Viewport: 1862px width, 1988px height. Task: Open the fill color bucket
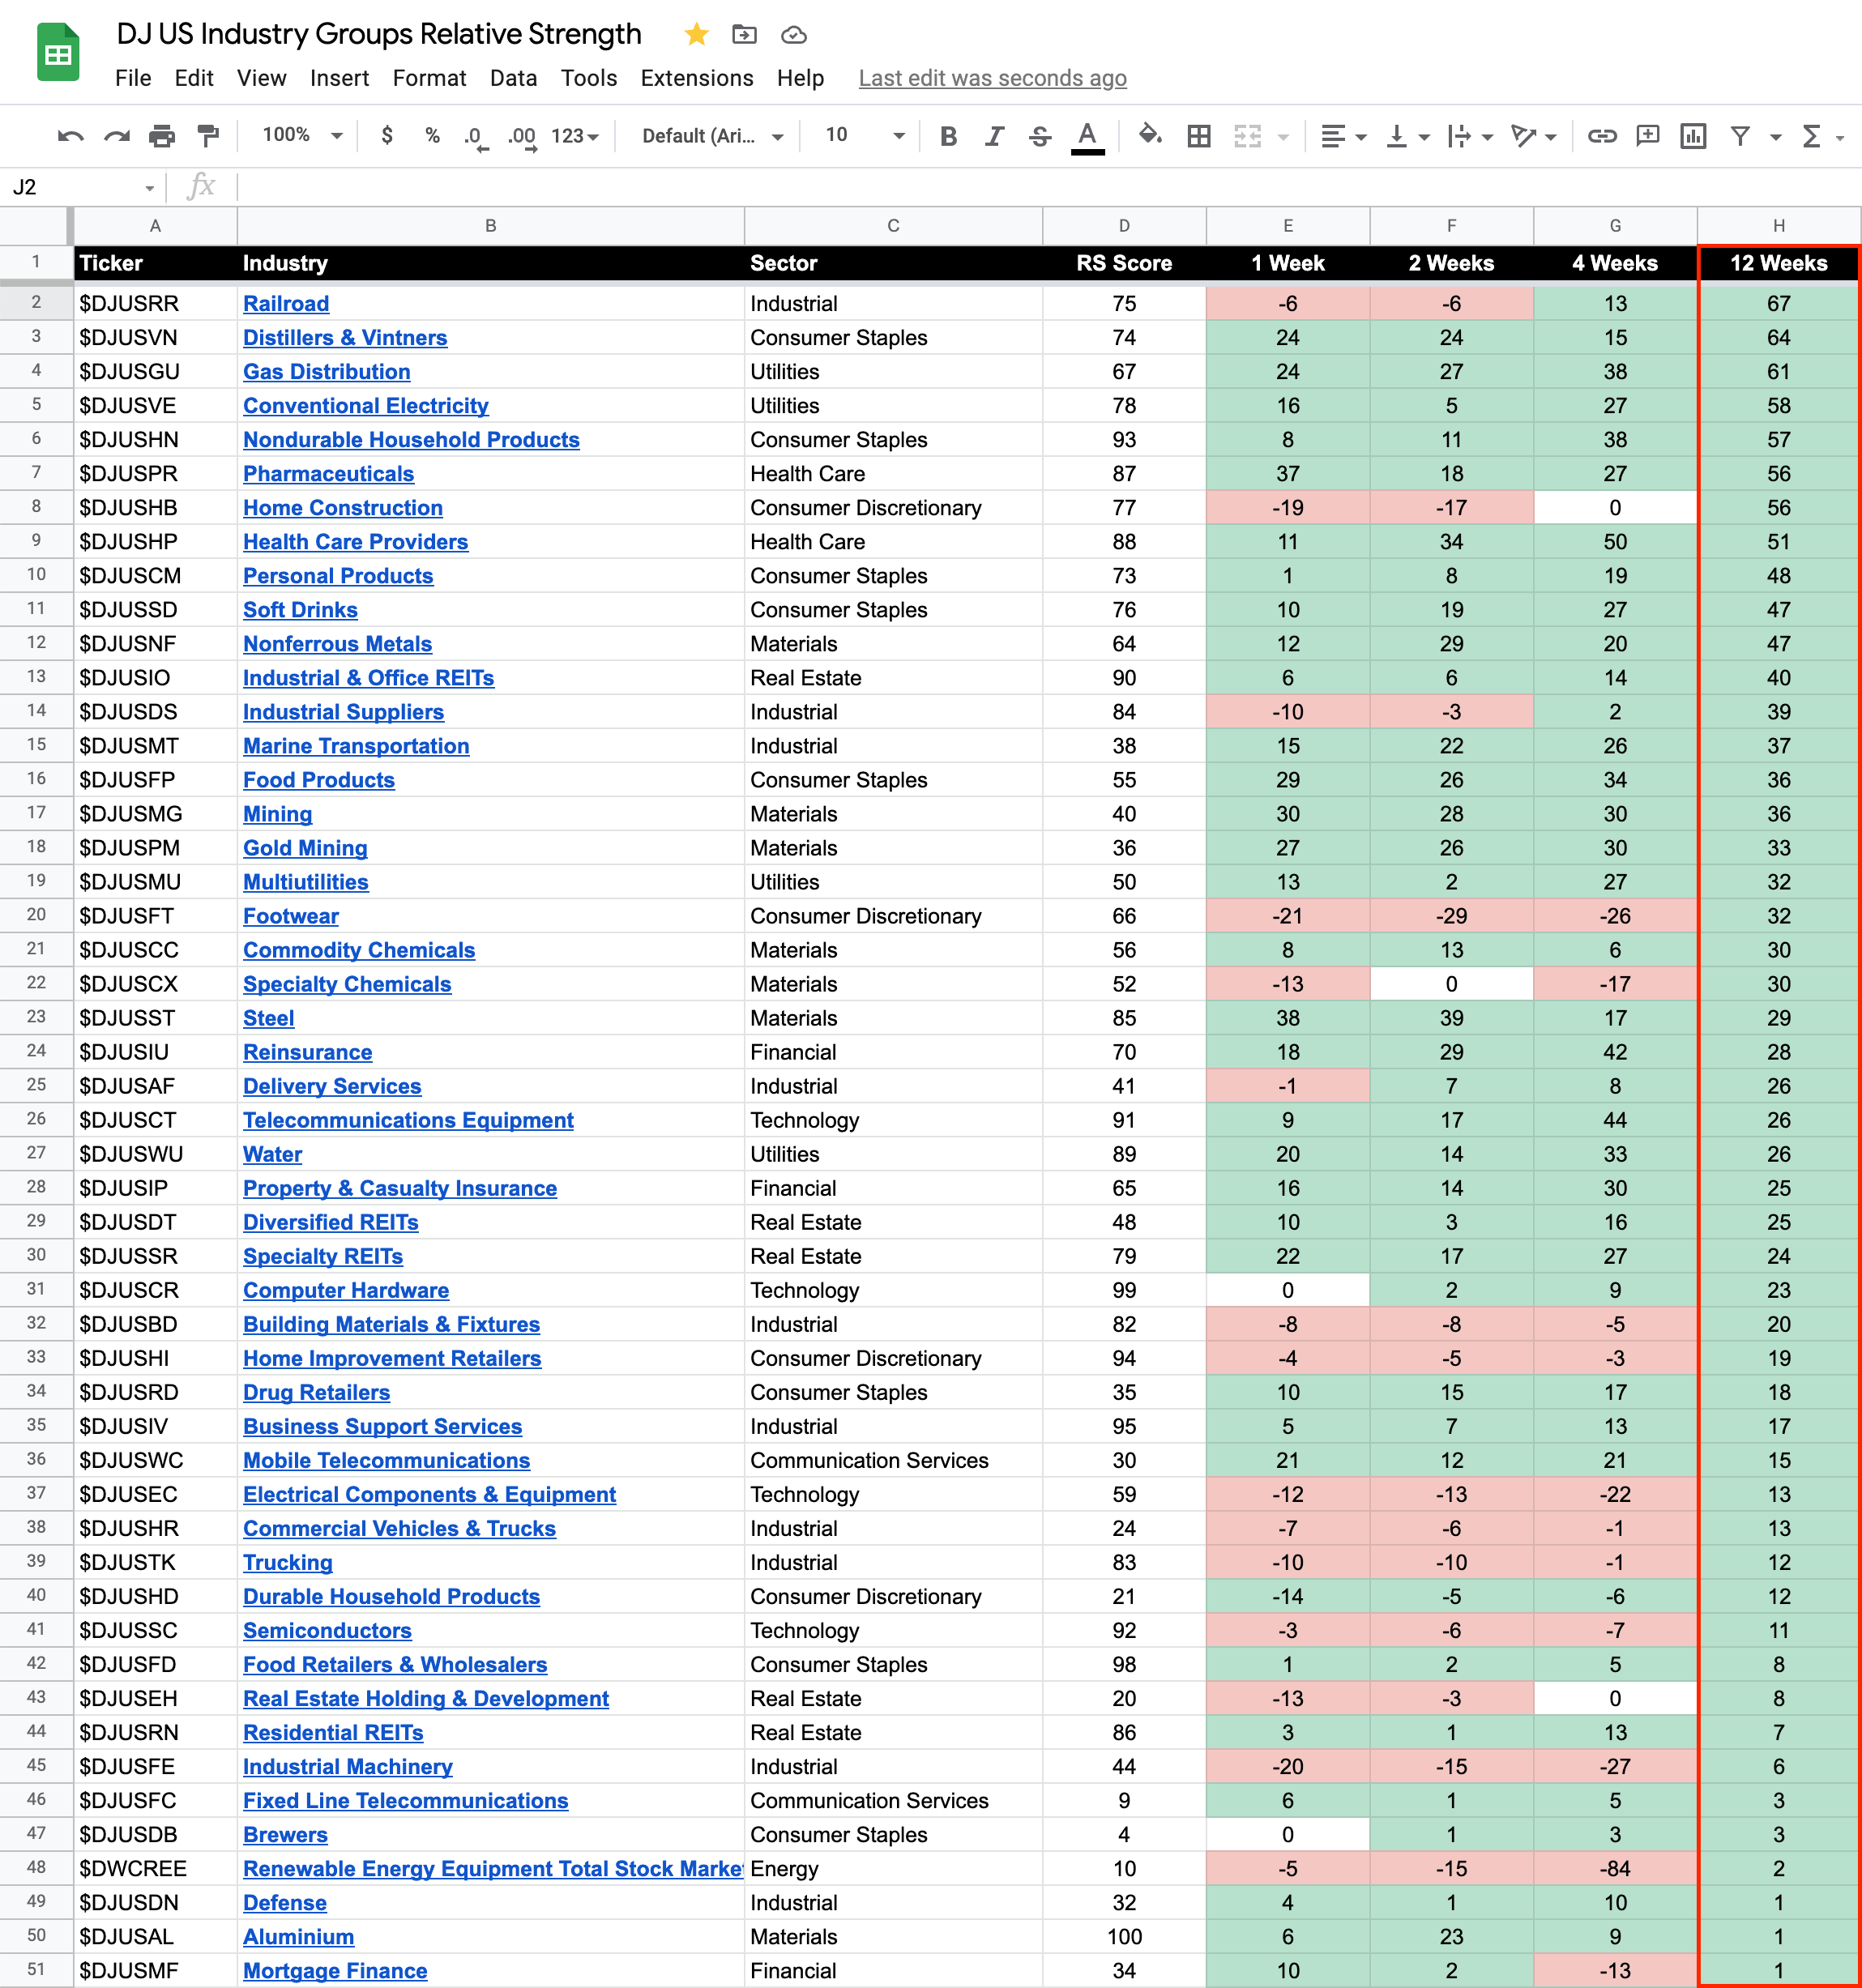1150,135
